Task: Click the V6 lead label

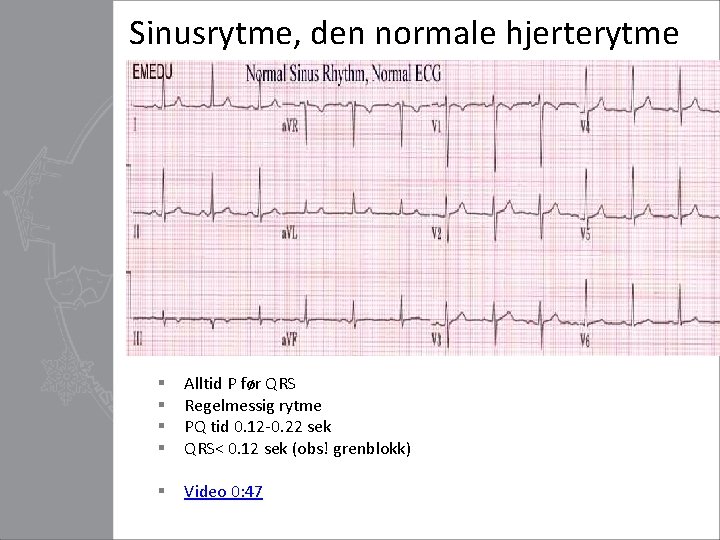Action: pyautogui.click(x=585, y=340)
